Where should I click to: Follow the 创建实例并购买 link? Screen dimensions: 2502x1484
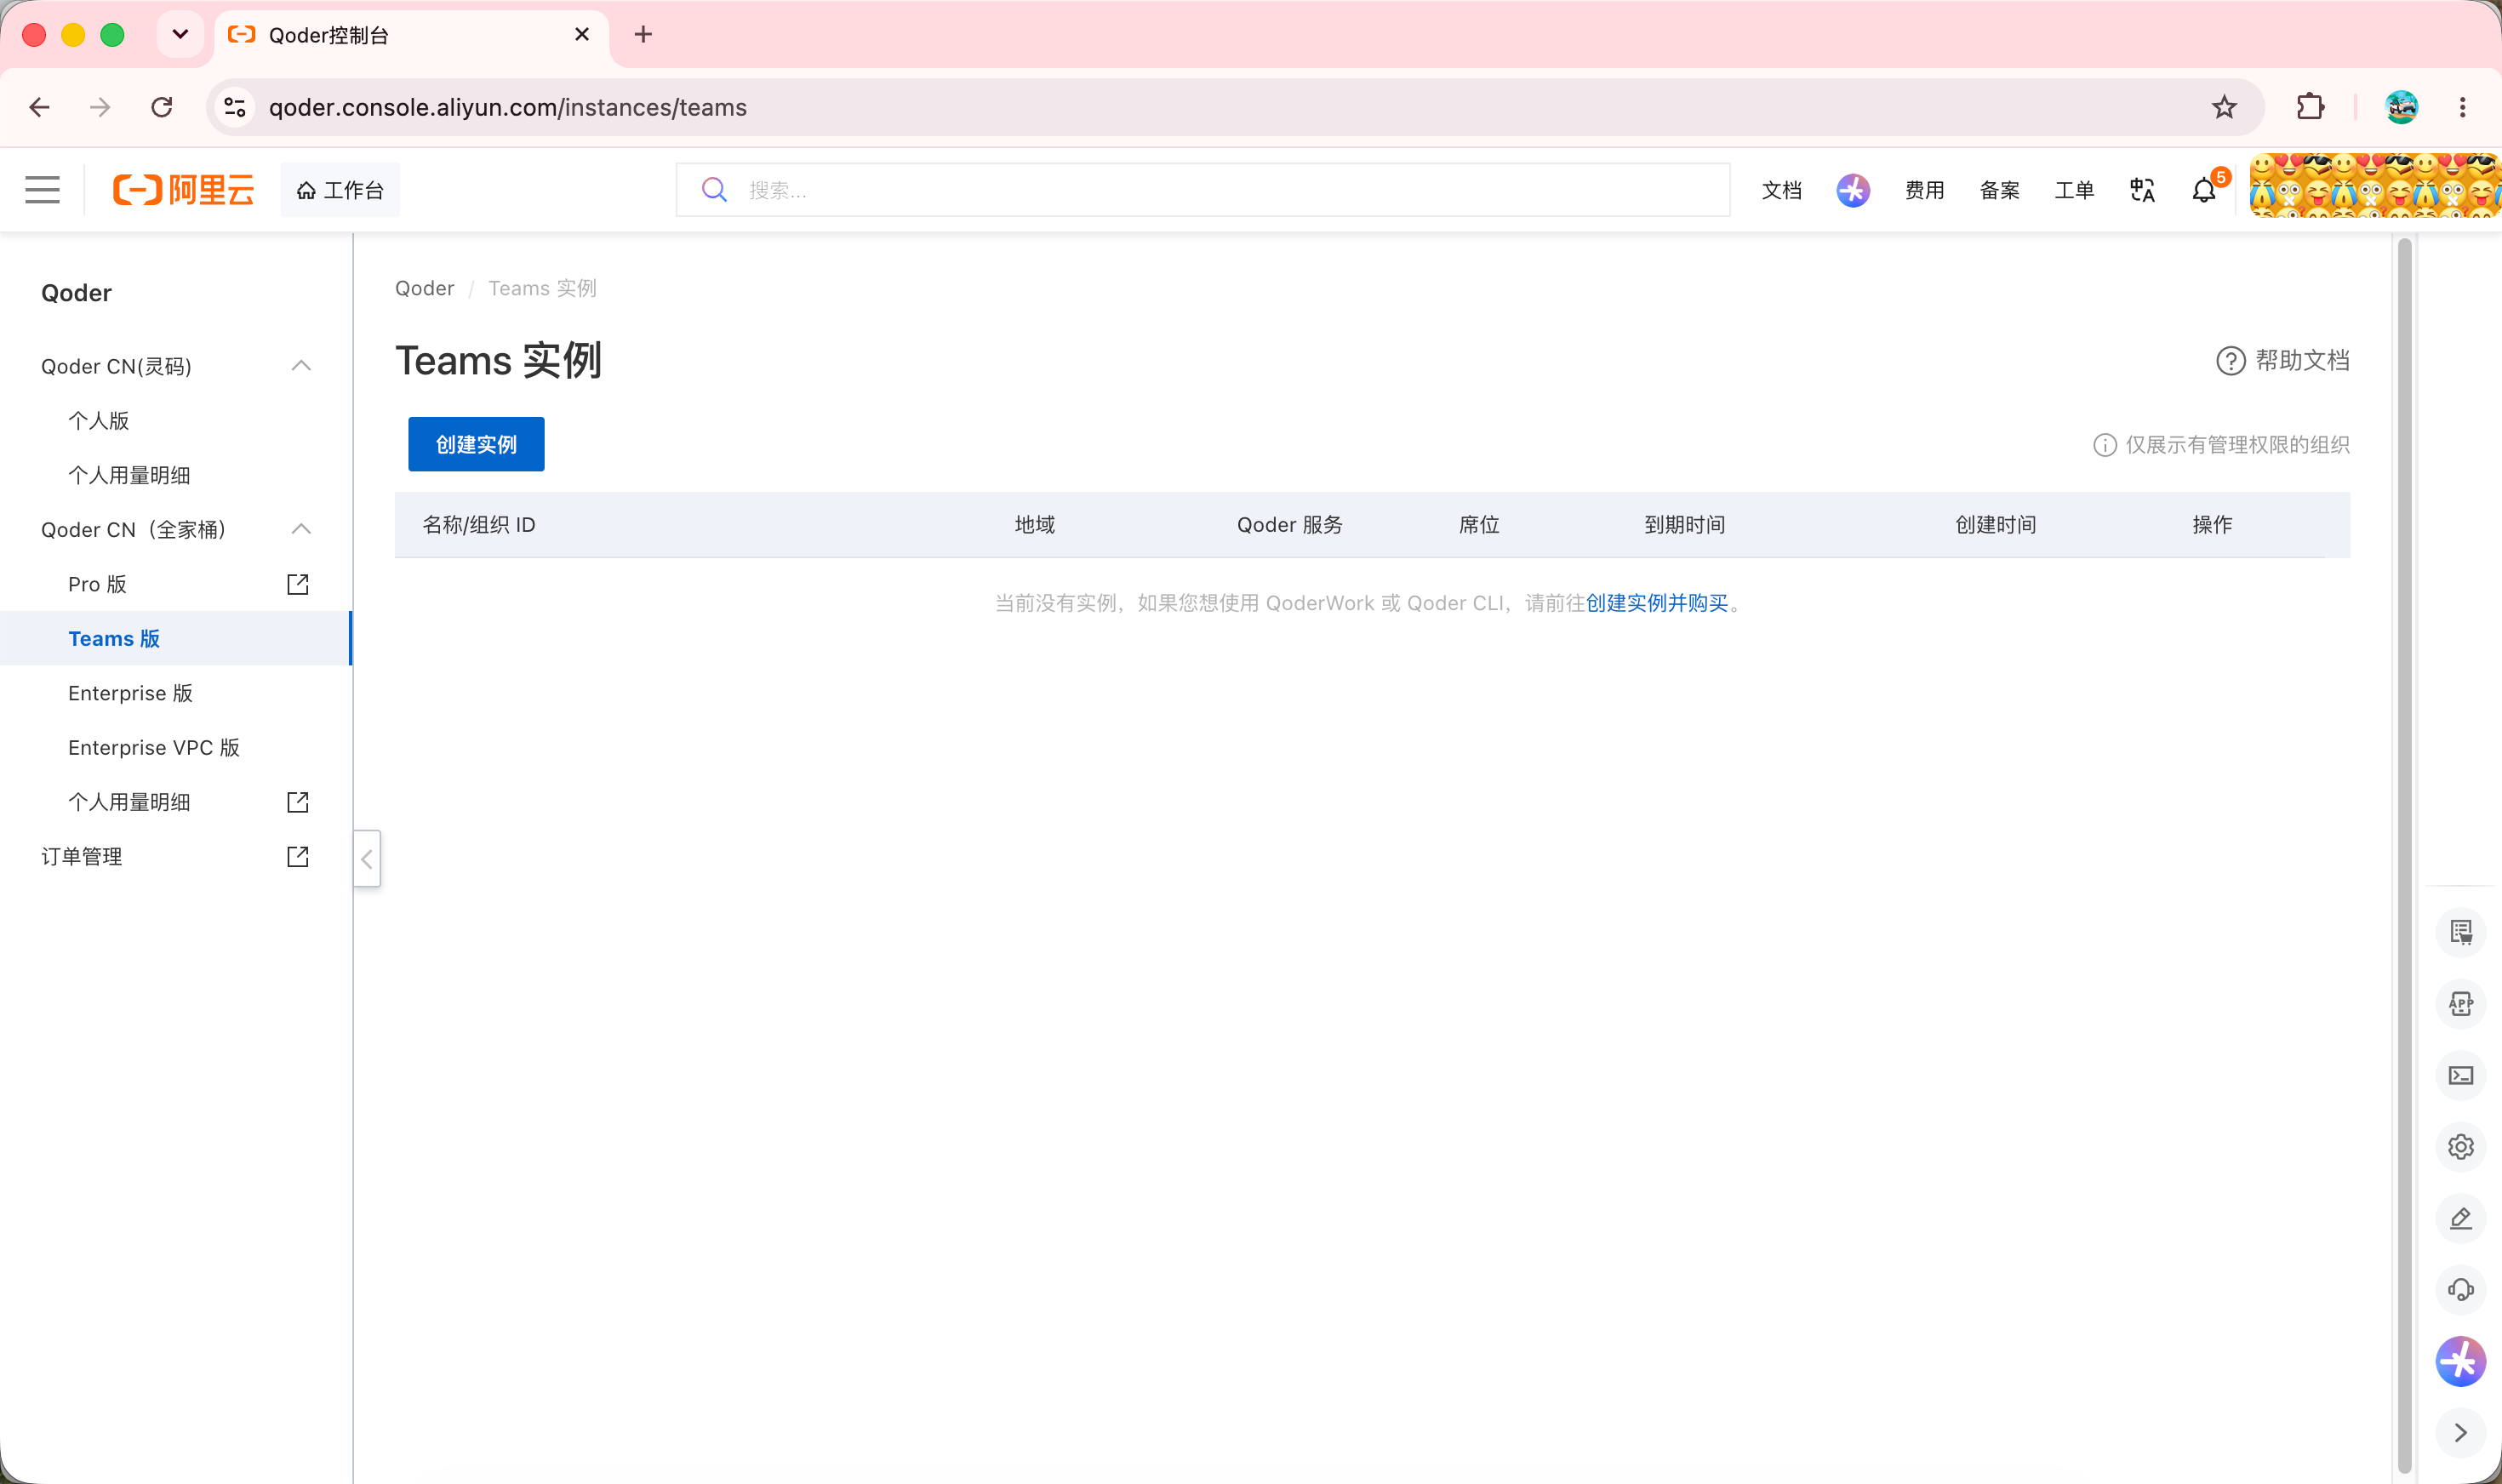tap(1657, 603)
